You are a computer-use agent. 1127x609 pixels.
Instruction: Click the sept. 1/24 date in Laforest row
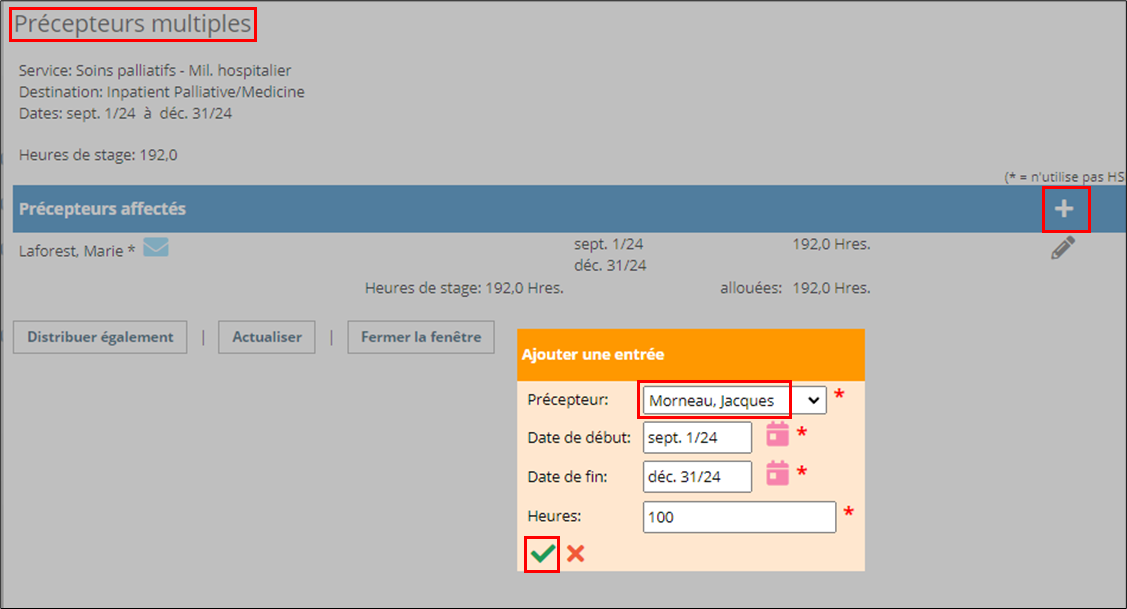(609, 244)
